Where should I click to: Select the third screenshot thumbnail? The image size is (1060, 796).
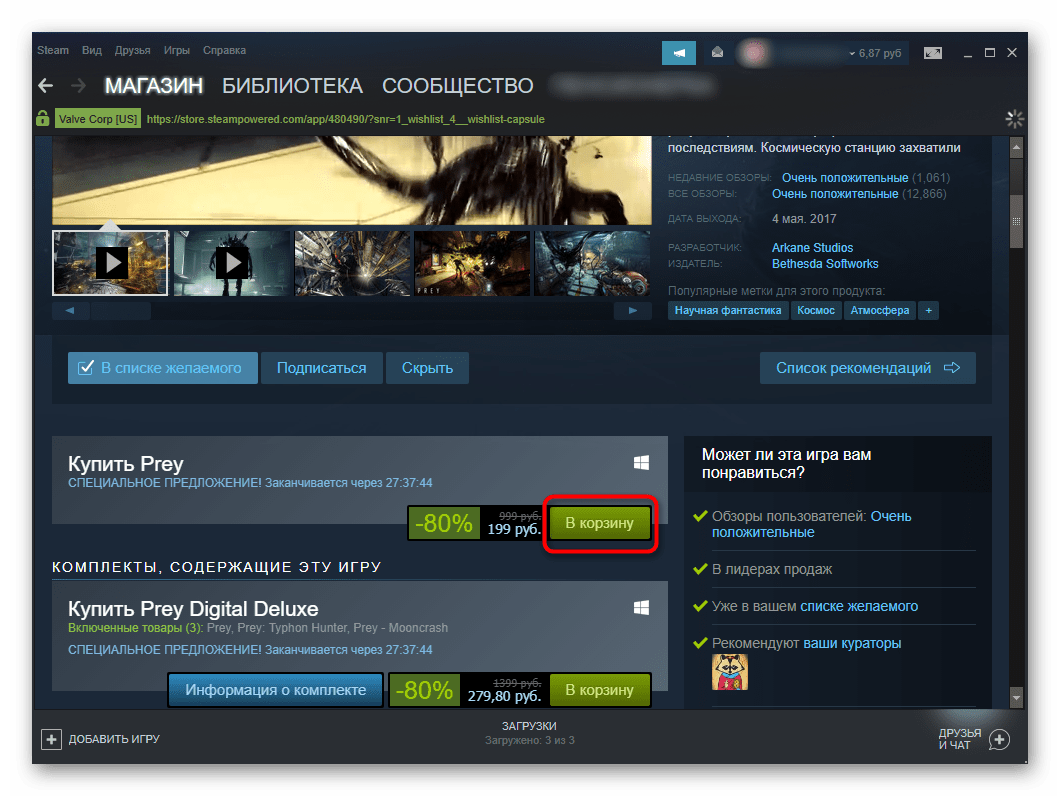tap(352, 263)
